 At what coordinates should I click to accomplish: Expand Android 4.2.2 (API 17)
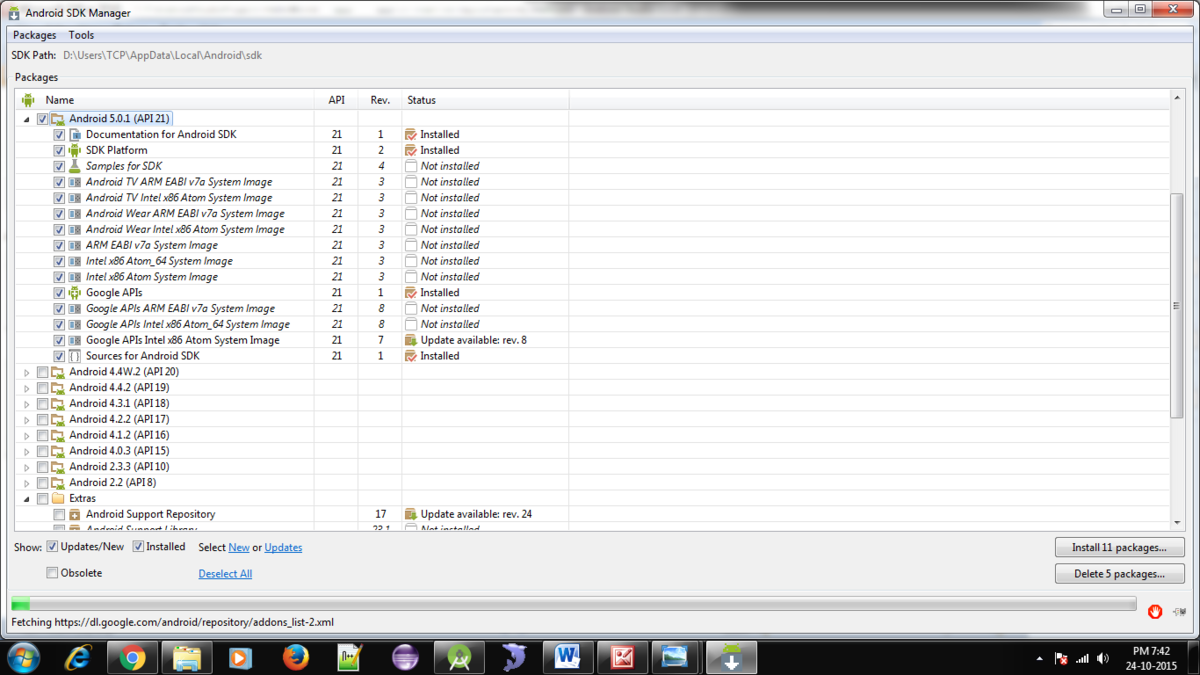[x=27, y=420]
